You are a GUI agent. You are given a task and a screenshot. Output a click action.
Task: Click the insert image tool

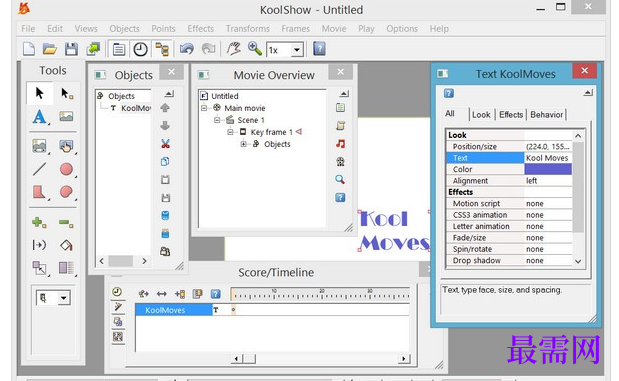pyautogui.click(x=66, y=116)
